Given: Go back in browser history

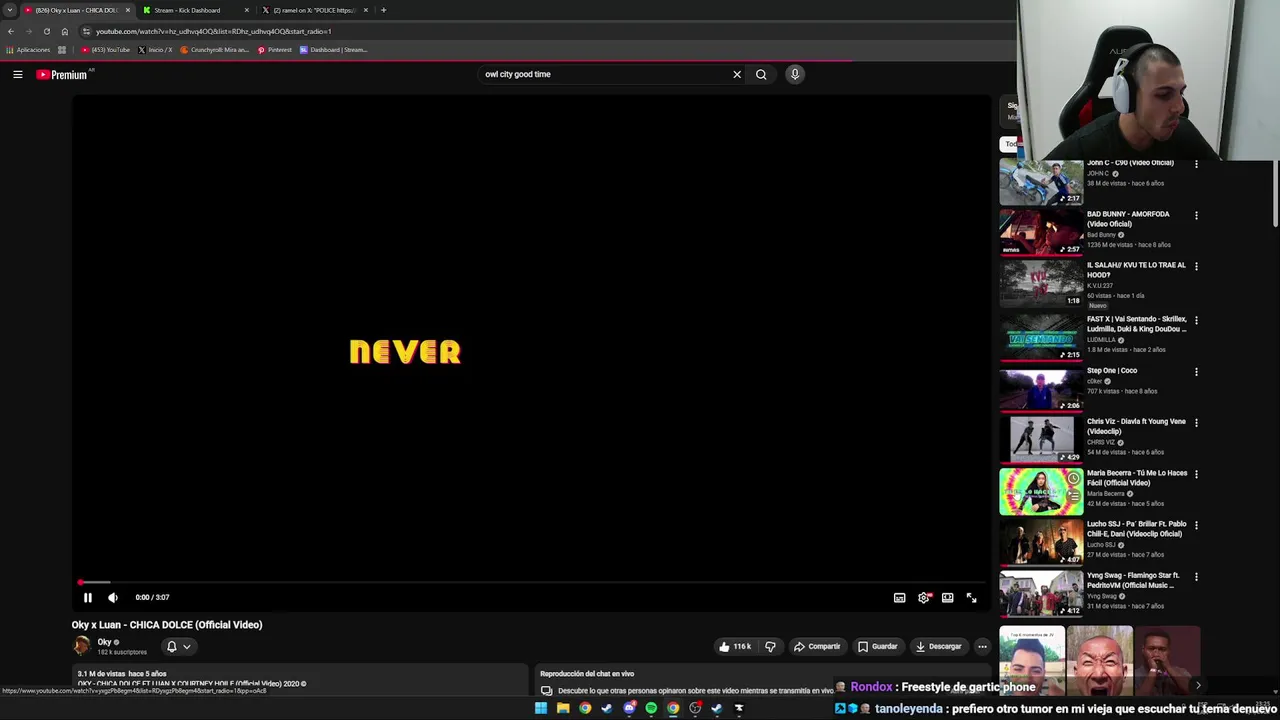Looking at the screenshot, I should tap(11, 31).
